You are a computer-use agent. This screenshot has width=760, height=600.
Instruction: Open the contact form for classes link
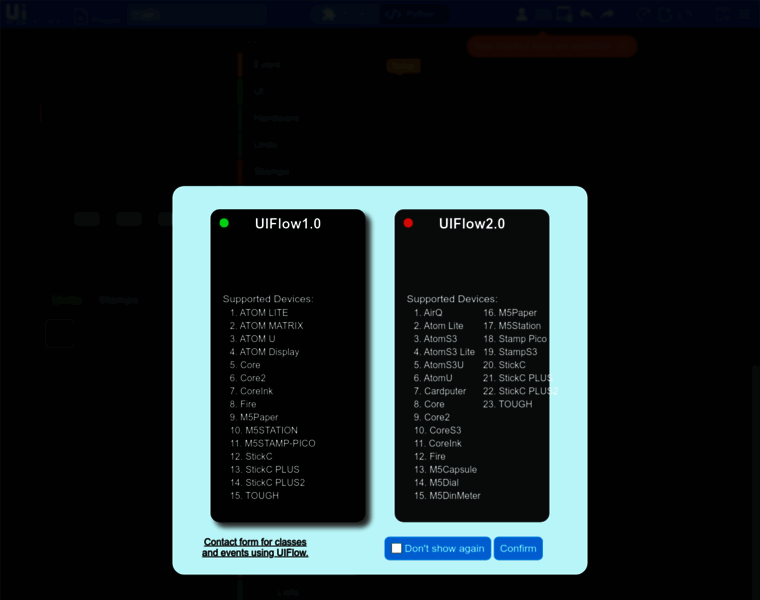(255, 547)
